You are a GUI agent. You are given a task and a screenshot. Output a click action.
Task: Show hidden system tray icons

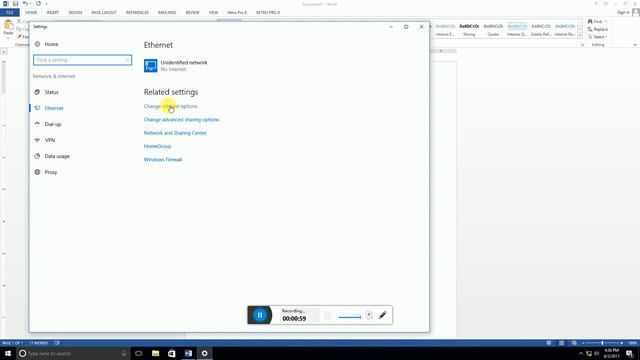pyautogui.click(x=581, y=353)
